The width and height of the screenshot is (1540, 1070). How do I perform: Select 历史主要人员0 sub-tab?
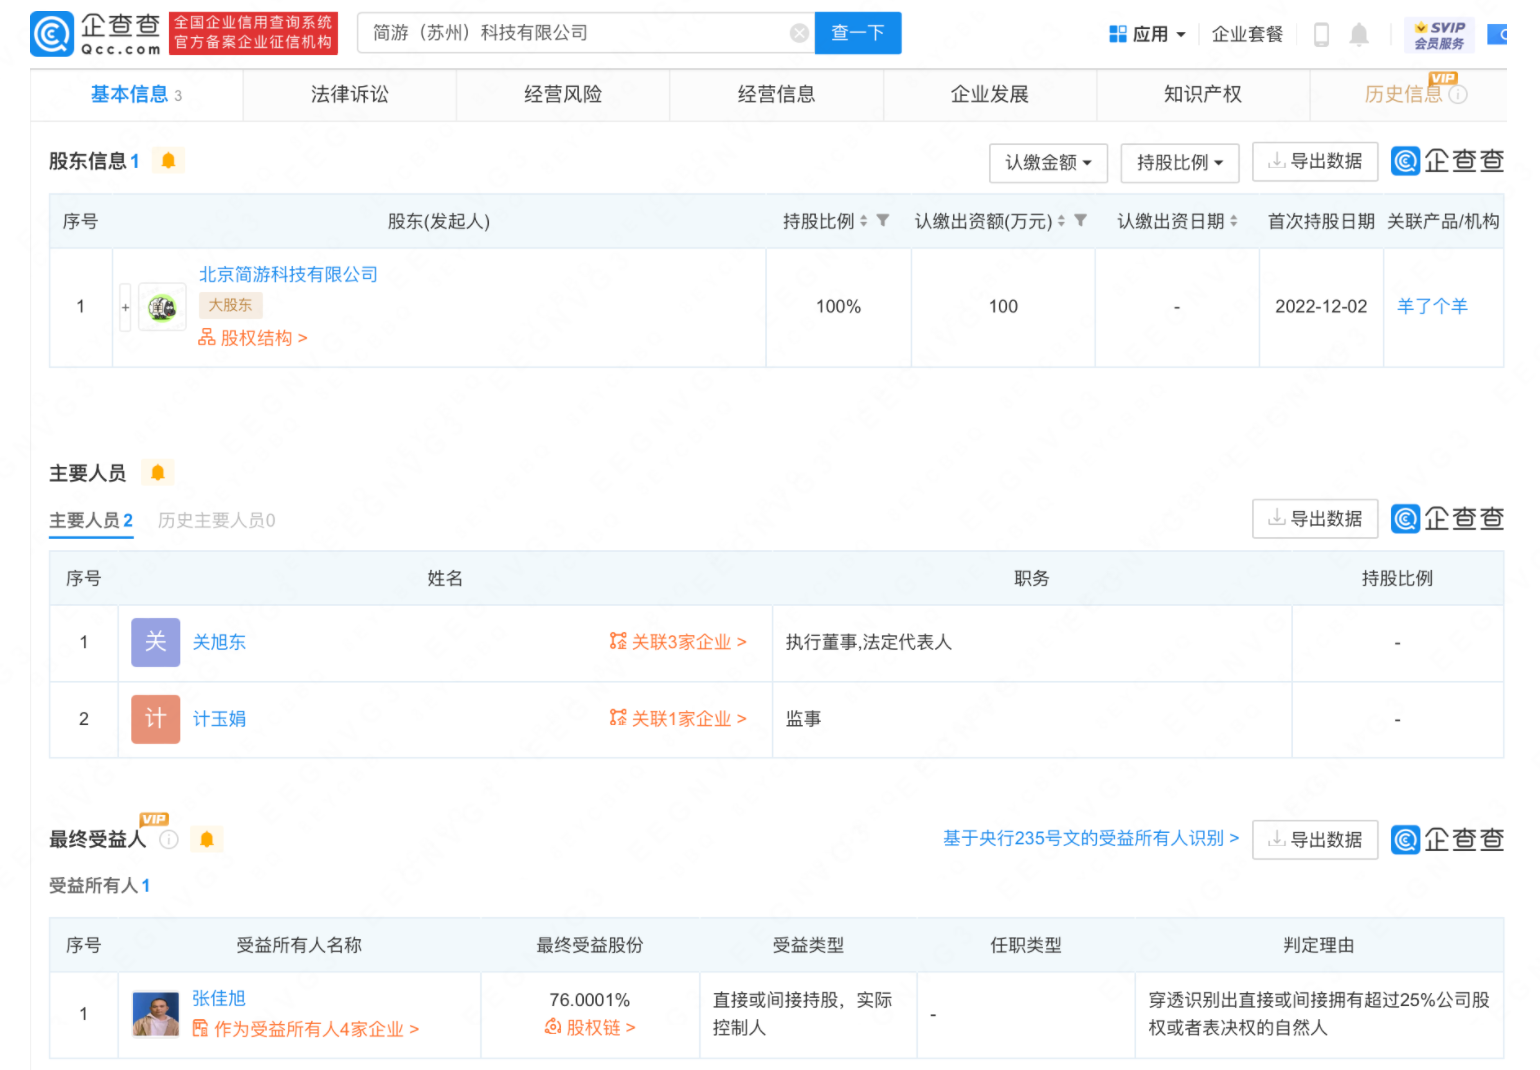(x=216, y=521)
